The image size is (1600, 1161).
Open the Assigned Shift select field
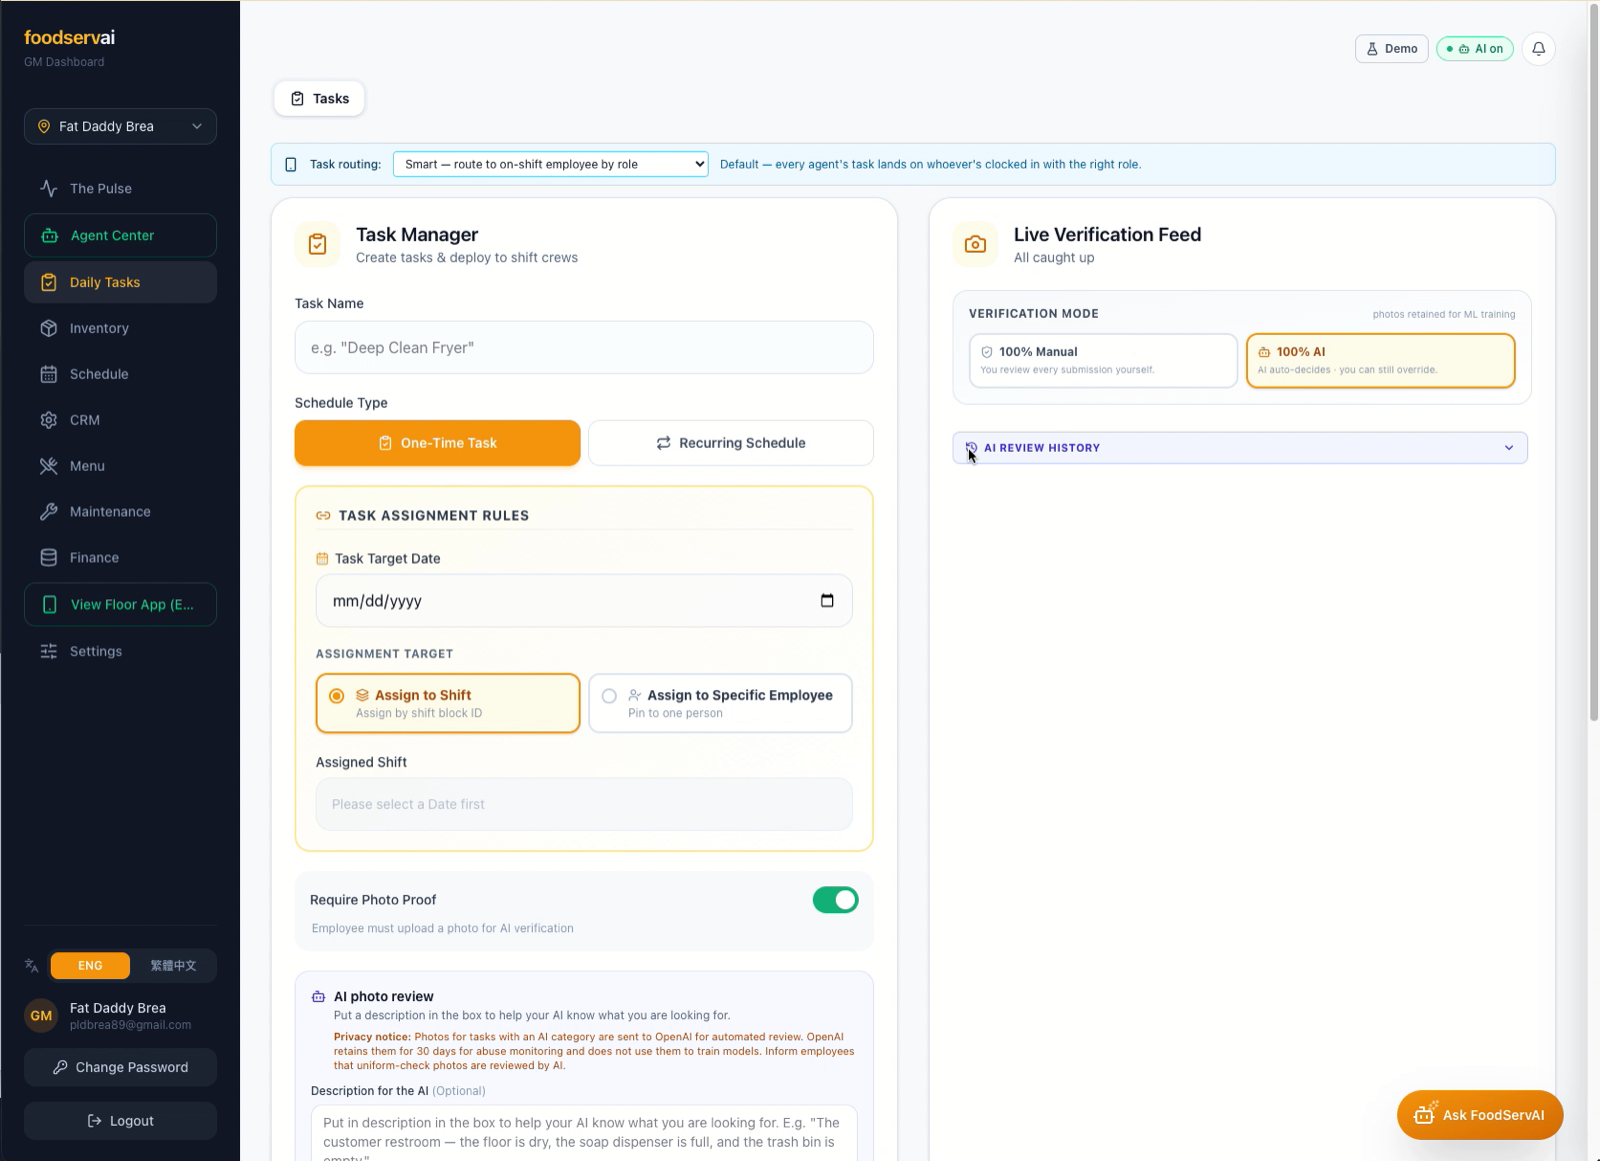point(584,804)
